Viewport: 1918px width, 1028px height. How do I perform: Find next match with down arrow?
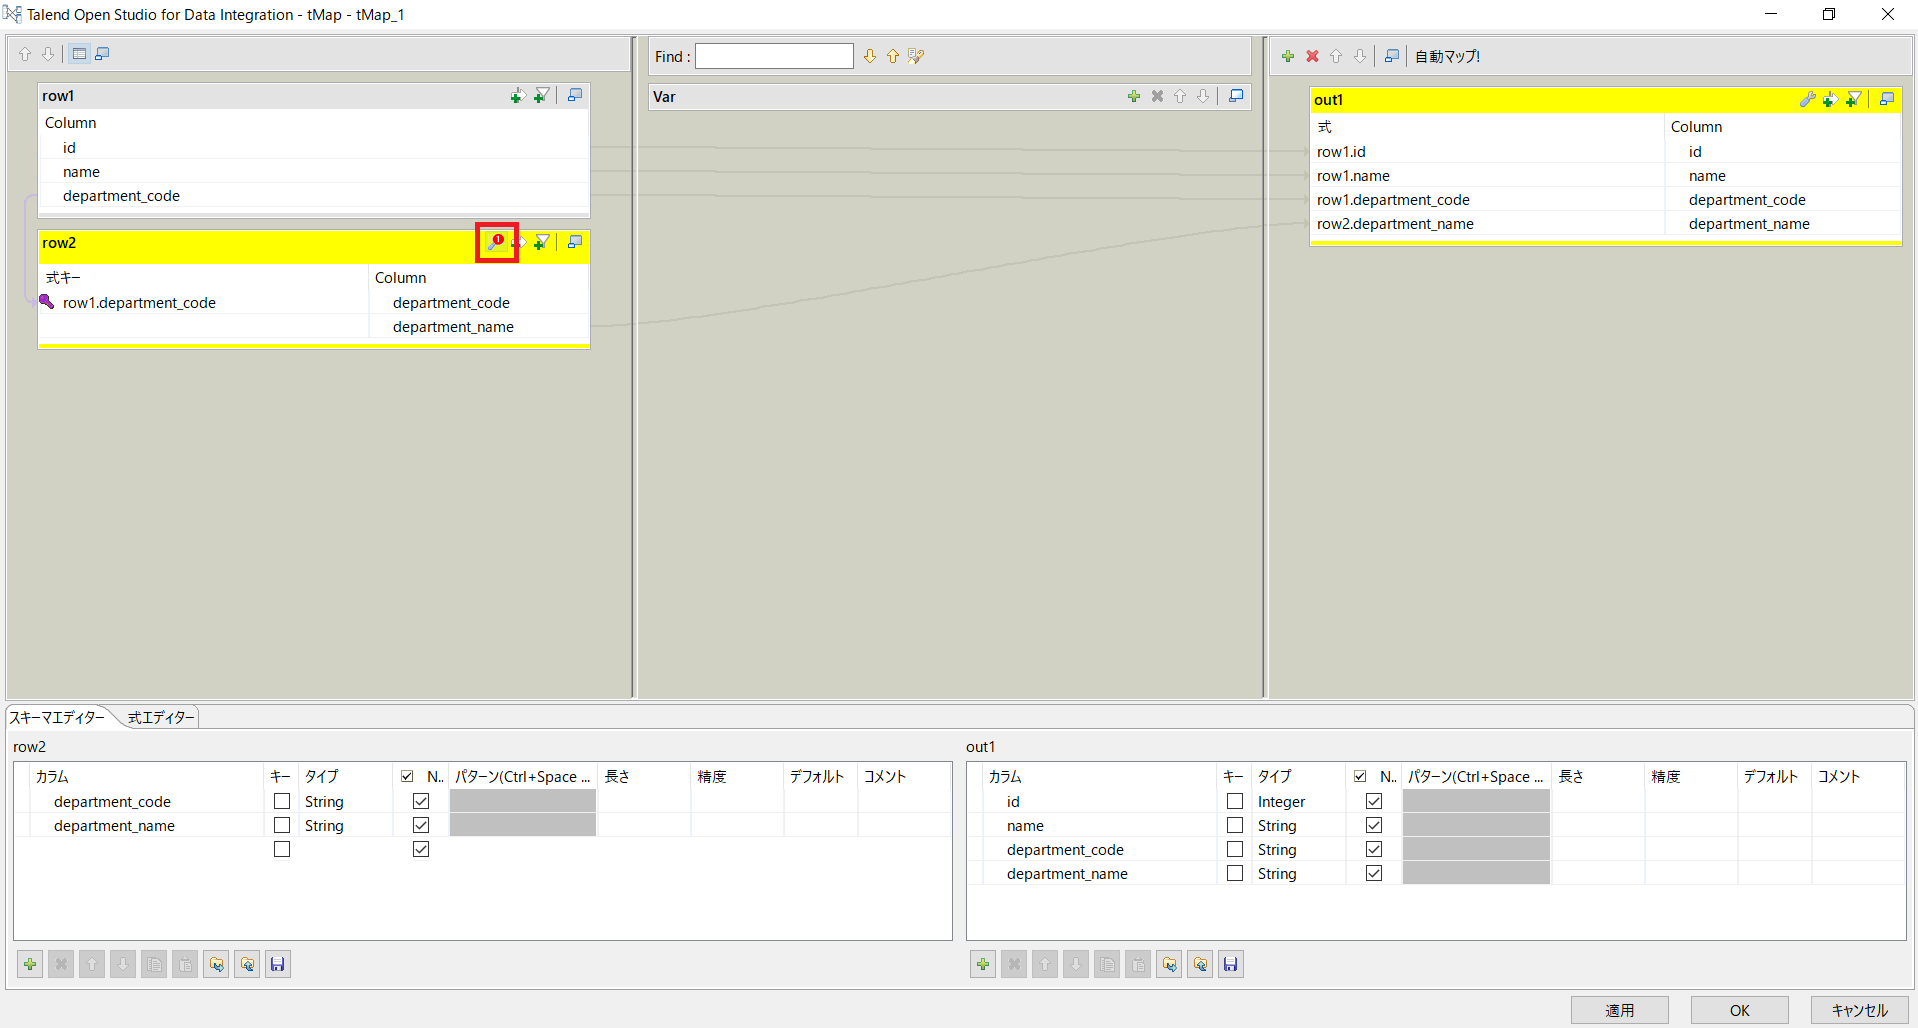pyautogui.click(x=870, y=56)
